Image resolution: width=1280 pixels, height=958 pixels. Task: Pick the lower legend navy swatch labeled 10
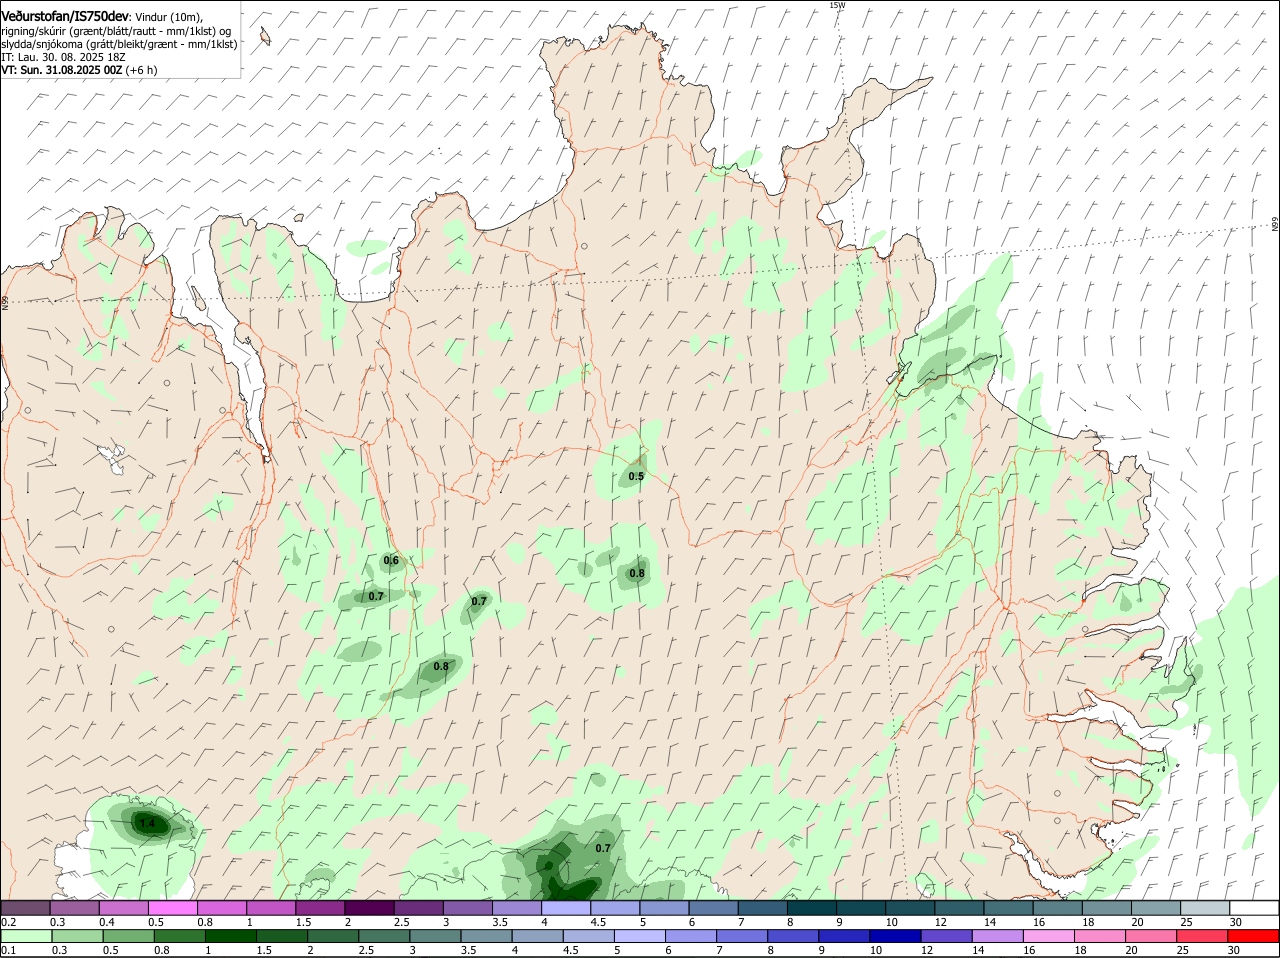(896, 936)
